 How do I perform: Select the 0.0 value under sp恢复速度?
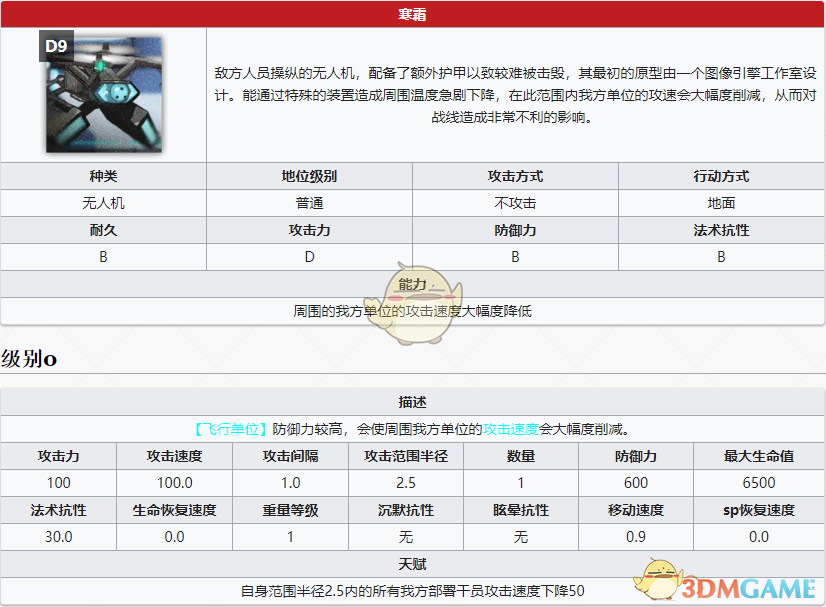point(759,537)
